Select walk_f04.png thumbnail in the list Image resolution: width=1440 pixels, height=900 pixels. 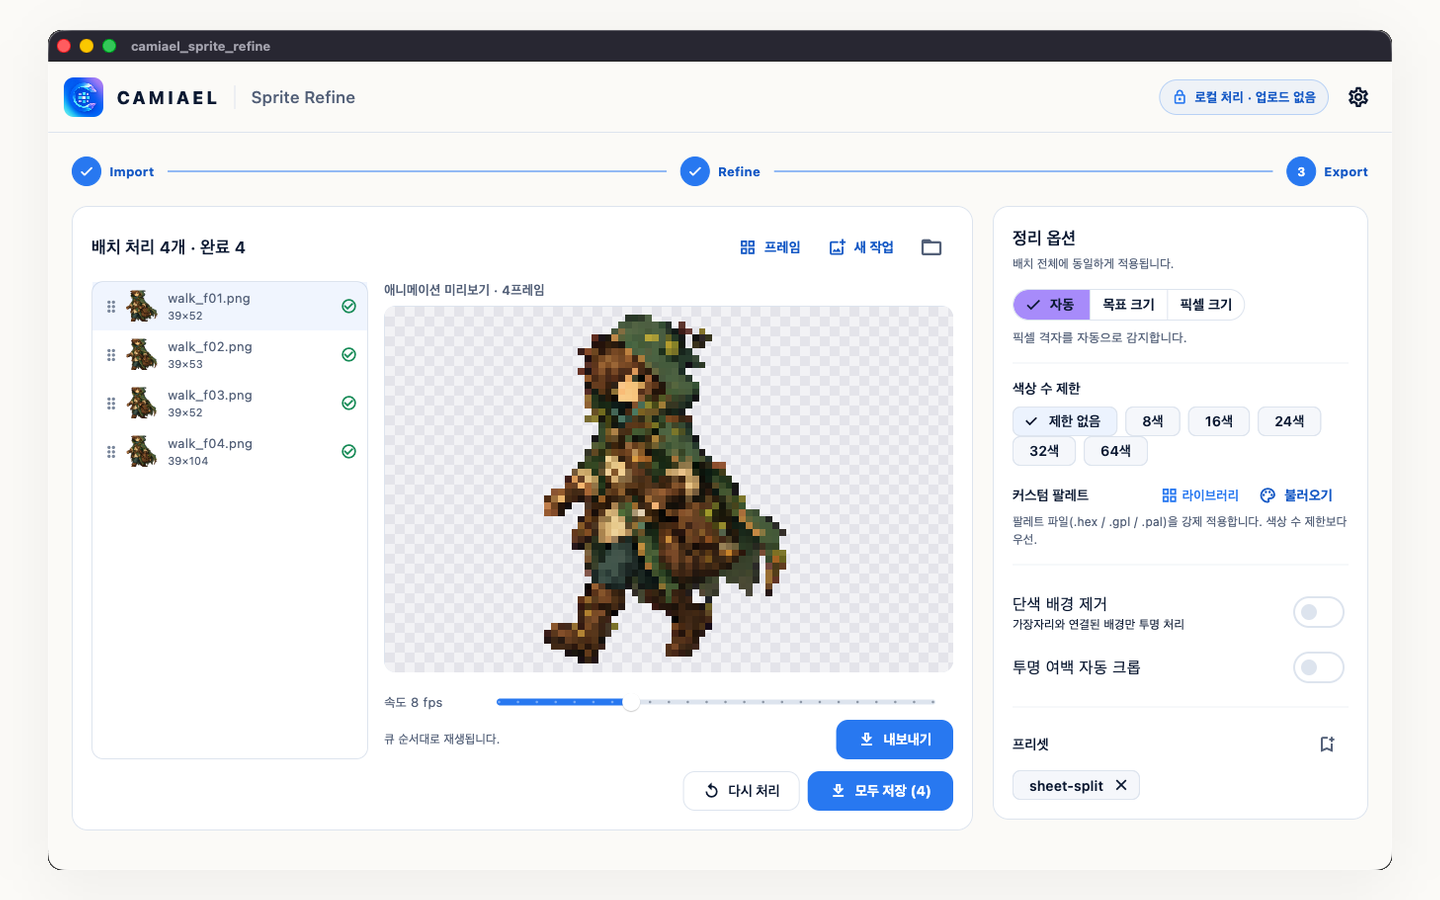pos(142,452)
